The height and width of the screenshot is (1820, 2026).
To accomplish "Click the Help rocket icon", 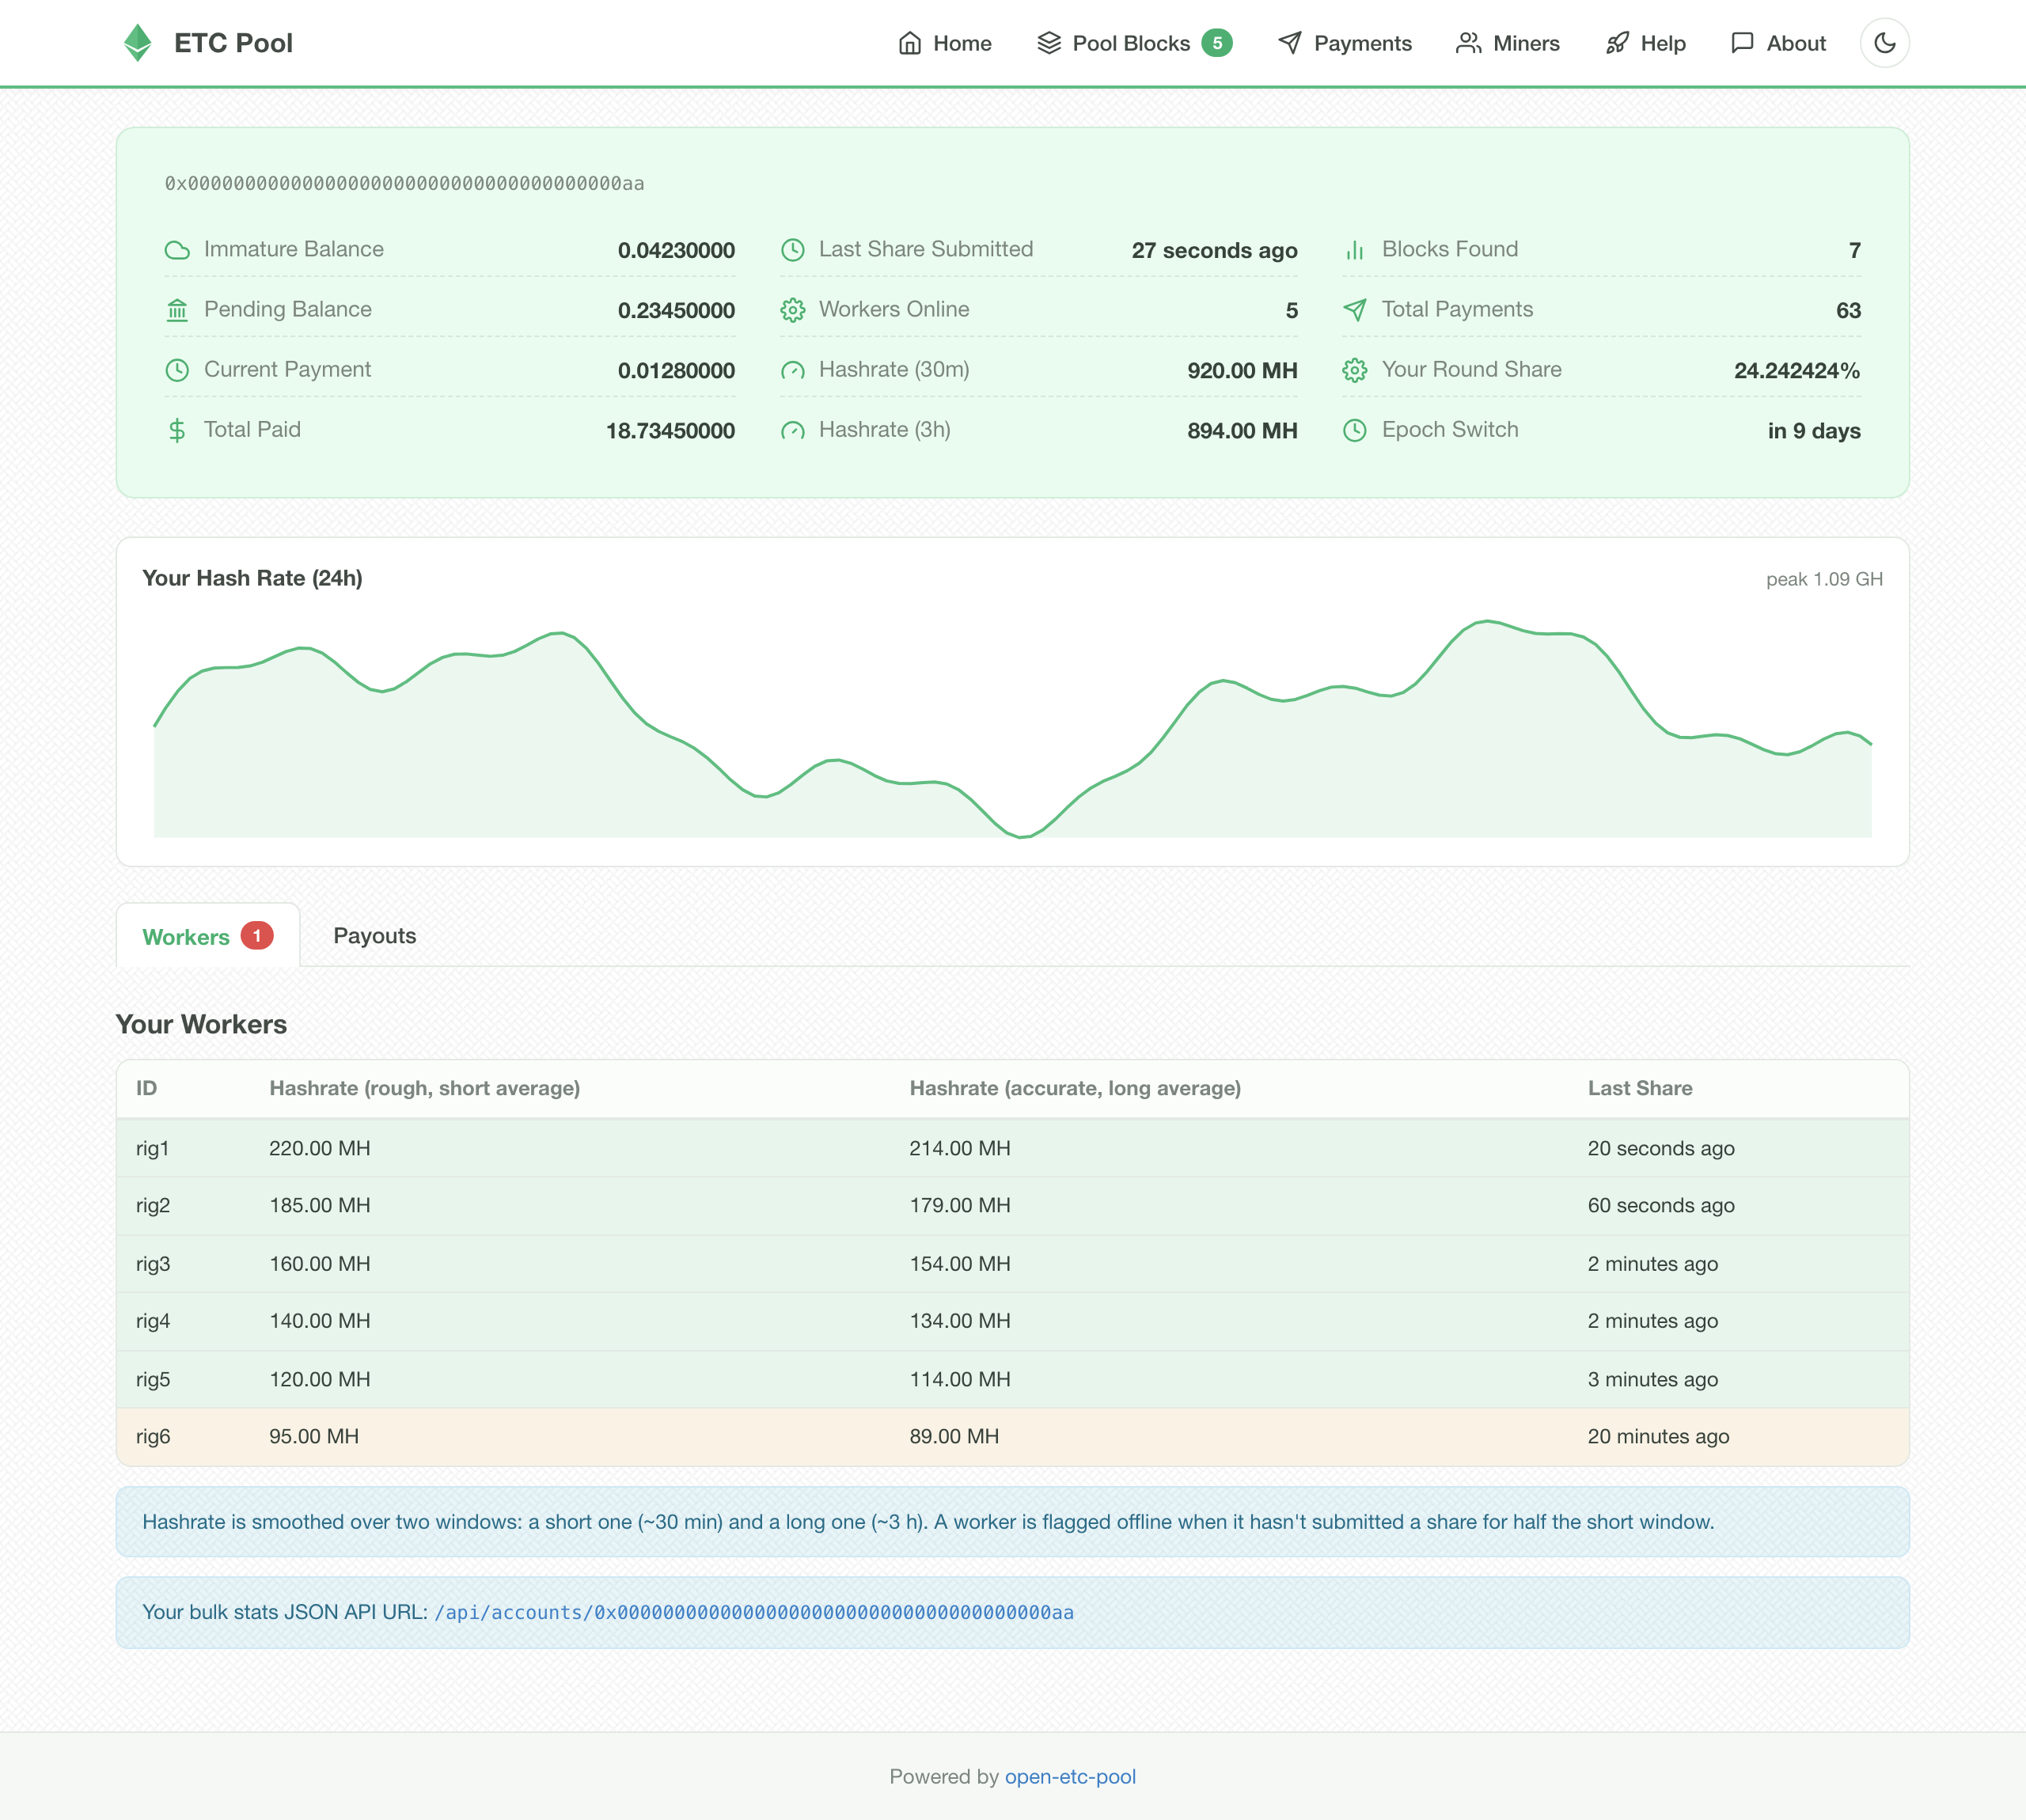I will point(1617,43).
